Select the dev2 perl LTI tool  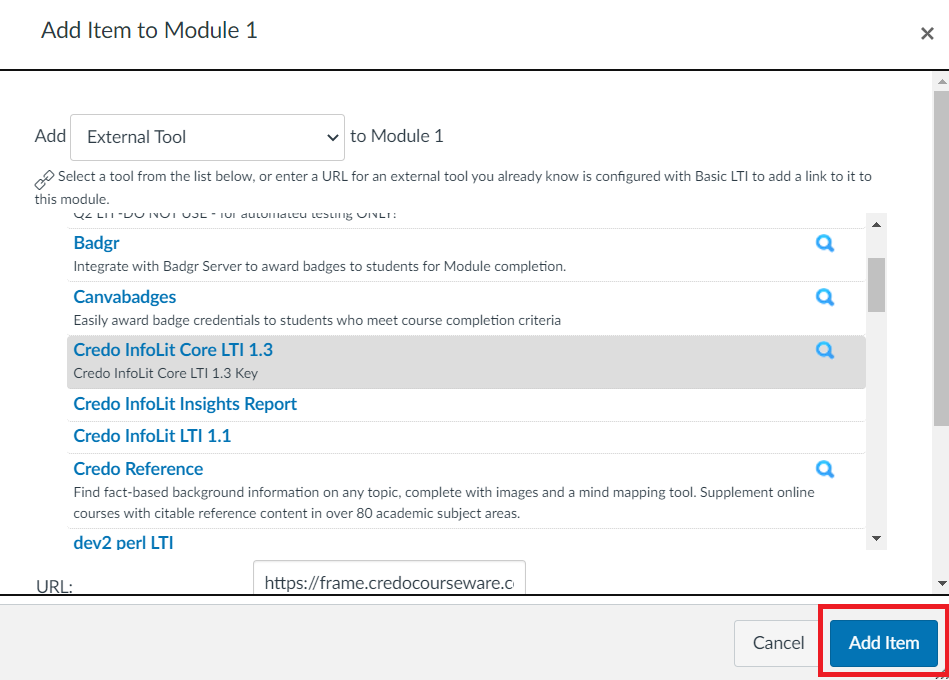tap(123, 543)
